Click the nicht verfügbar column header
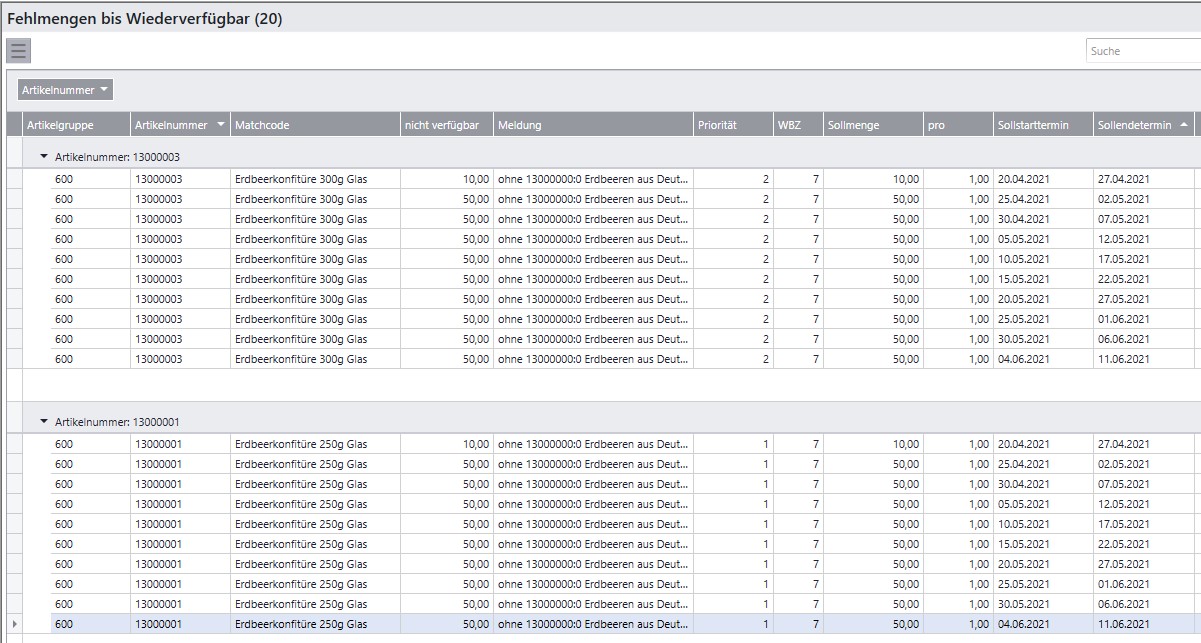 [x=441, y=125]
